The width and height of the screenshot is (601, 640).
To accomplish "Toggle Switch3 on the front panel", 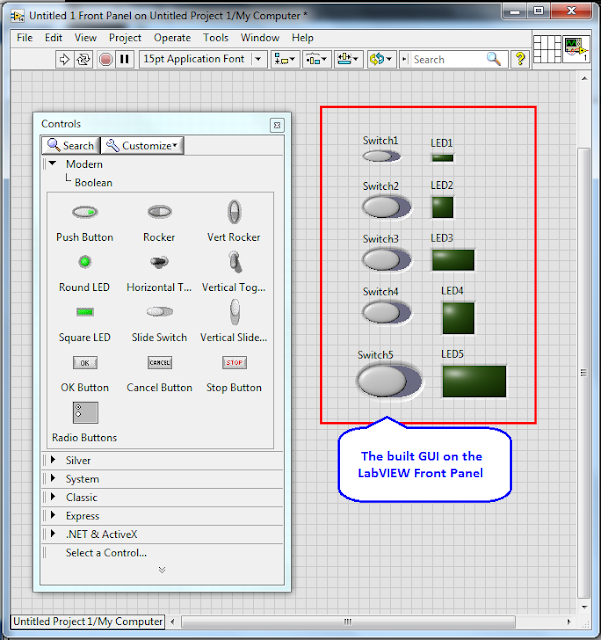I will [386, 260].
